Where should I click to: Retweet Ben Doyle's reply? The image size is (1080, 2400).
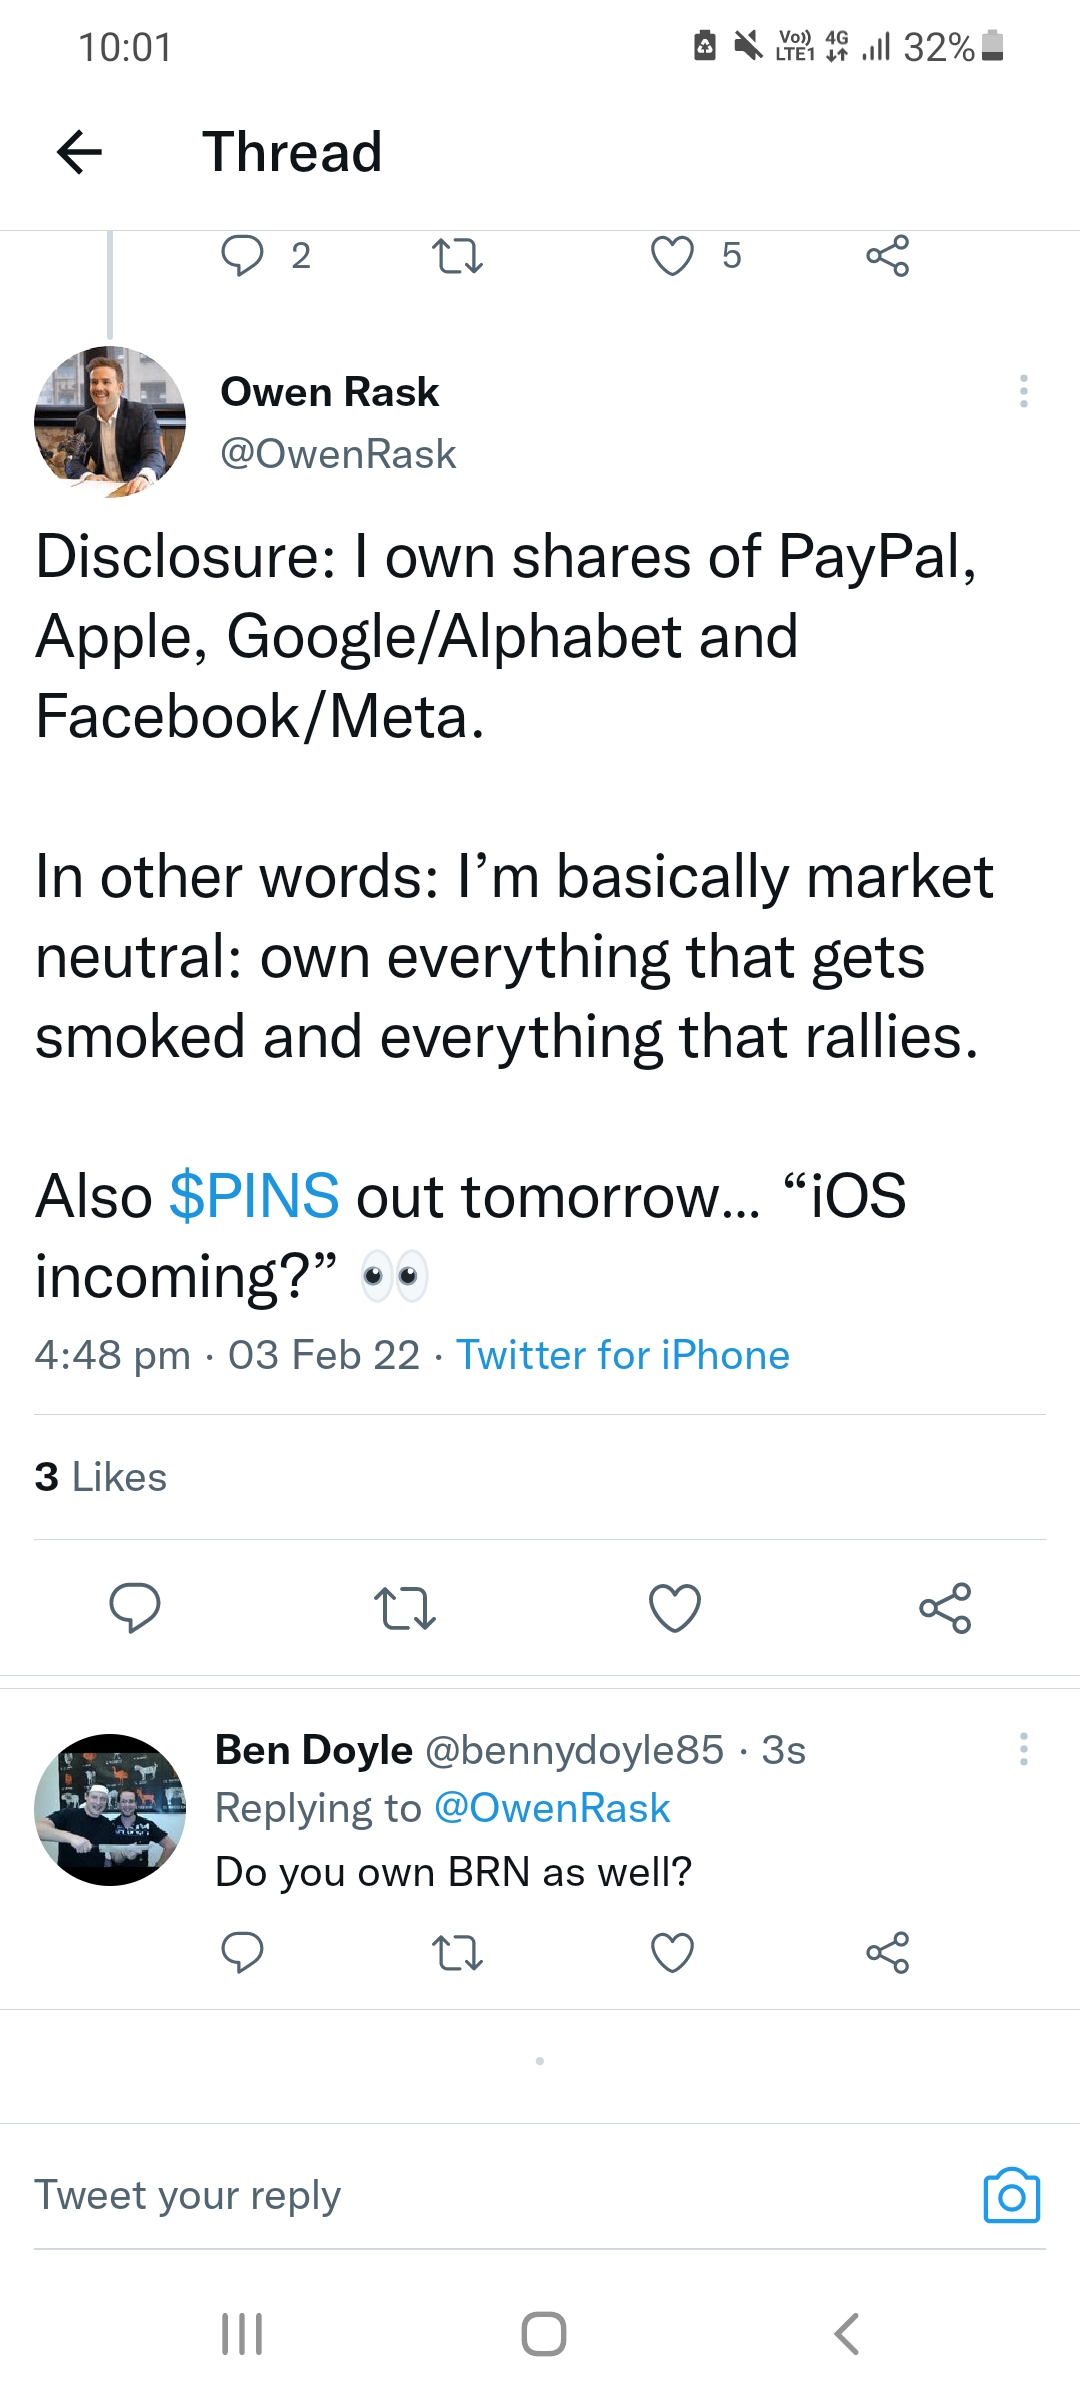pos(457,1952)
